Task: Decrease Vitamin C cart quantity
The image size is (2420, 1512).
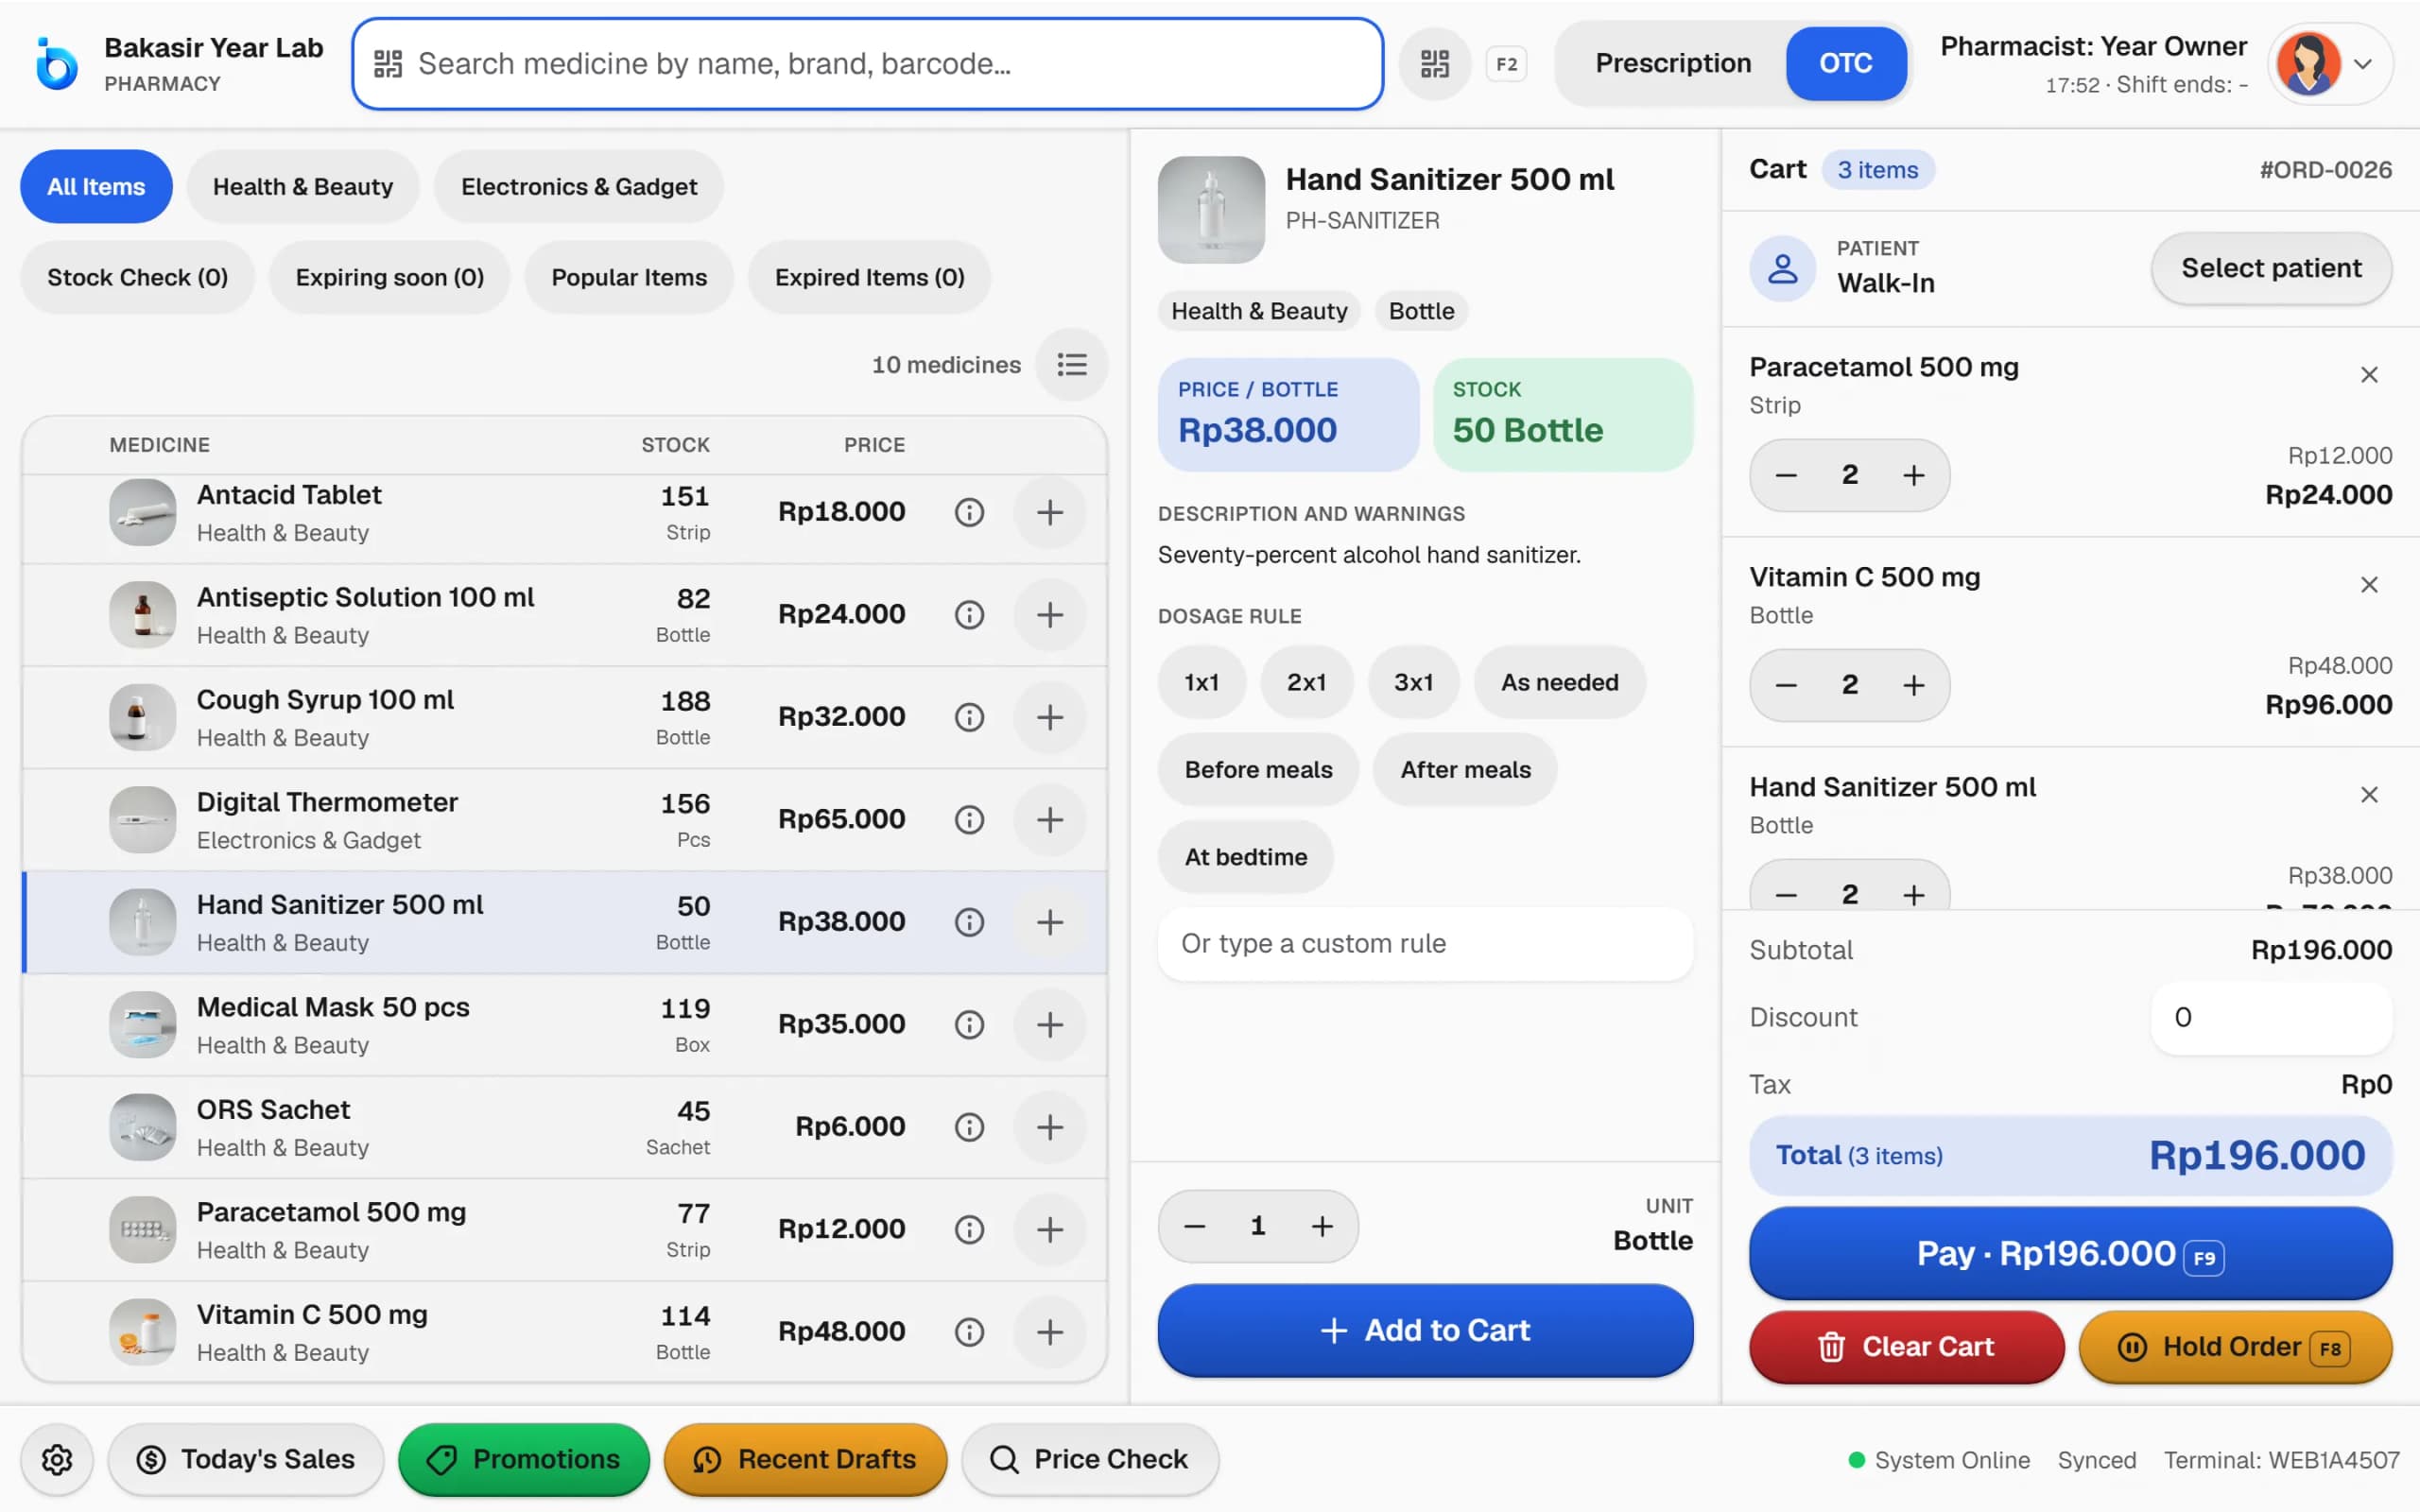Action: coord(1785,685)
